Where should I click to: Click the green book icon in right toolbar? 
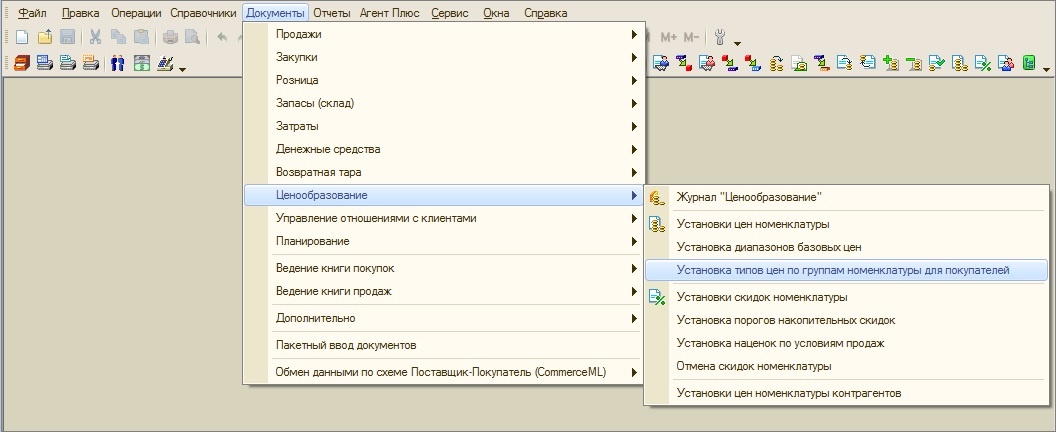tap(1028, 63)
